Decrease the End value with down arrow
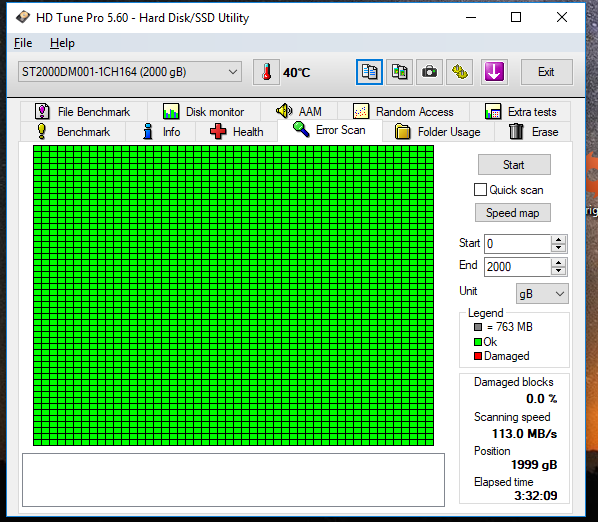 click(x=559, y=271)
